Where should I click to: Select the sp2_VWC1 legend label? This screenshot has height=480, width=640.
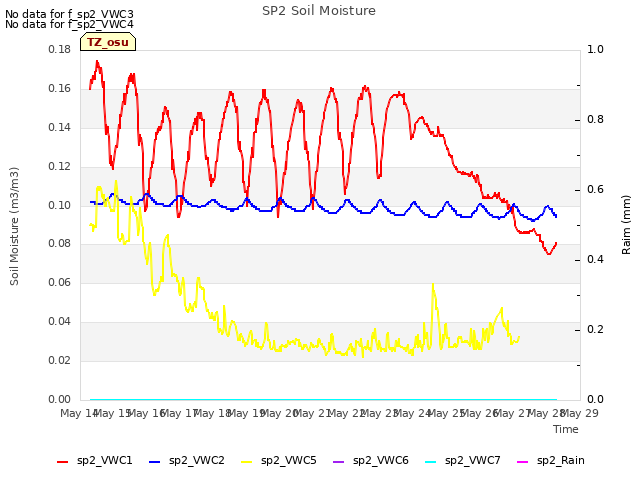click(104, 461)
